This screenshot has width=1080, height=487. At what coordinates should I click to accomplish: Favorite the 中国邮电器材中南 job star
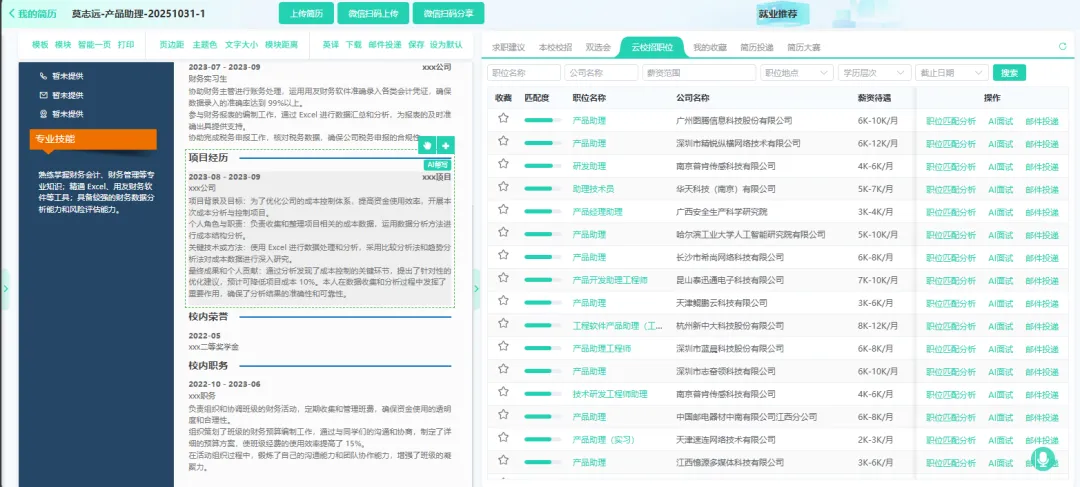pos(503,415)
